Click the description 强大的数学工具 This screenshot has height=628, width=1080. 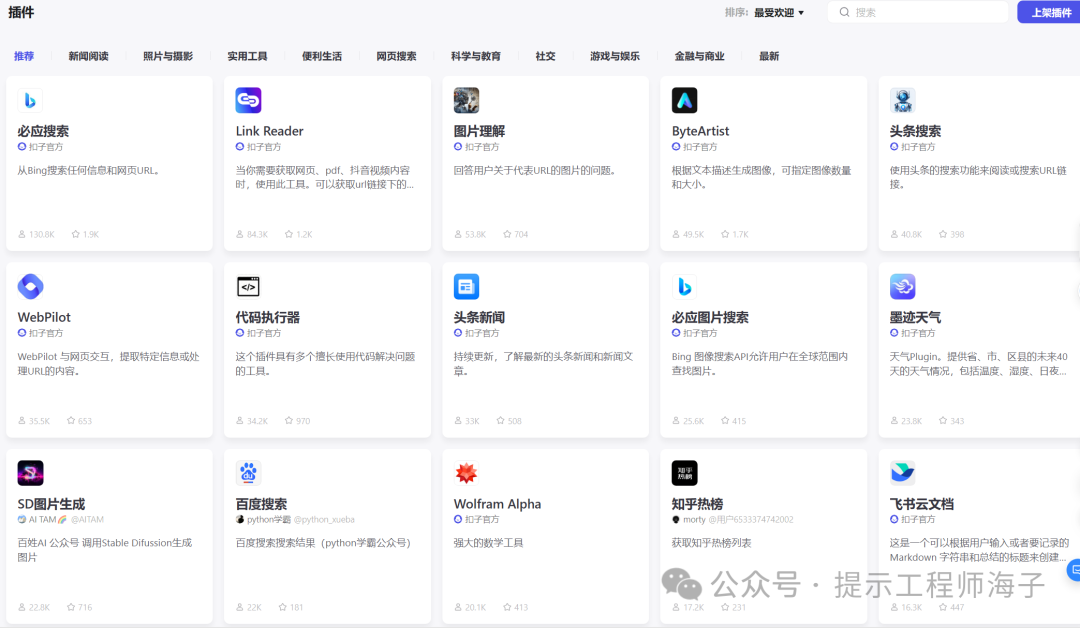click(x=488, y=543)
